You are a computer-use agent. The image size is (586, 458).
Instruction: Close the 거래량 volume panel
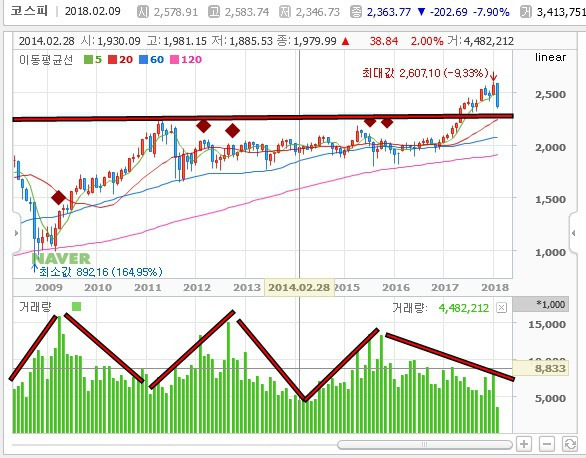502,308
